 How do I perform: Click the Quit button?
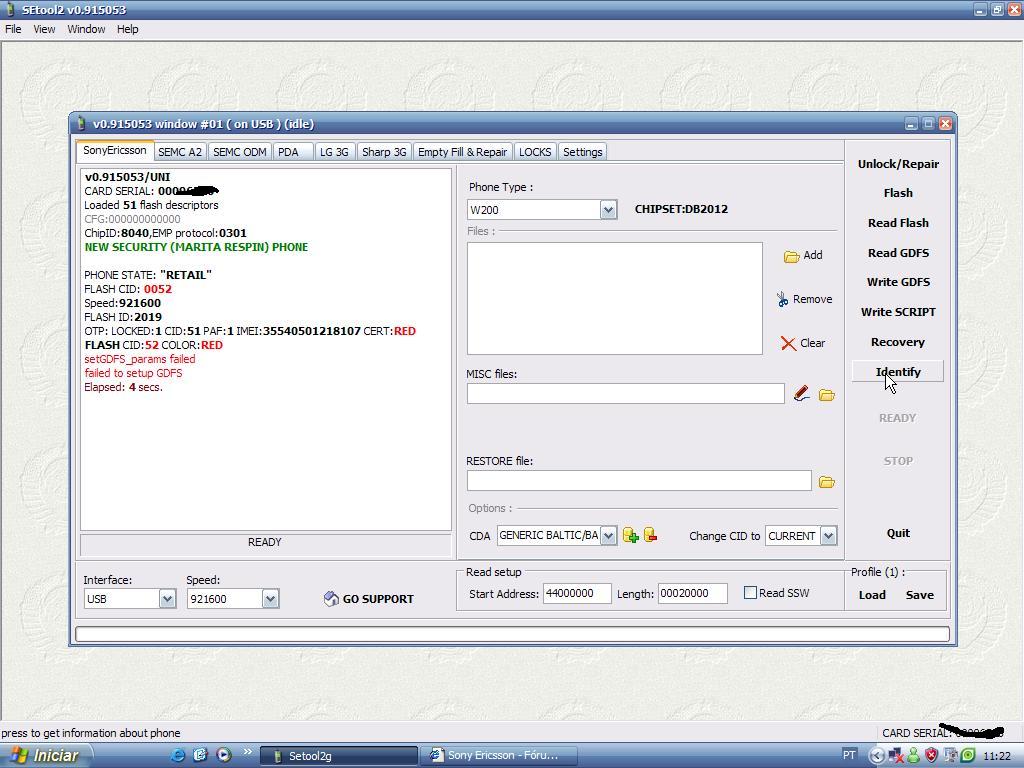point(898,534)
